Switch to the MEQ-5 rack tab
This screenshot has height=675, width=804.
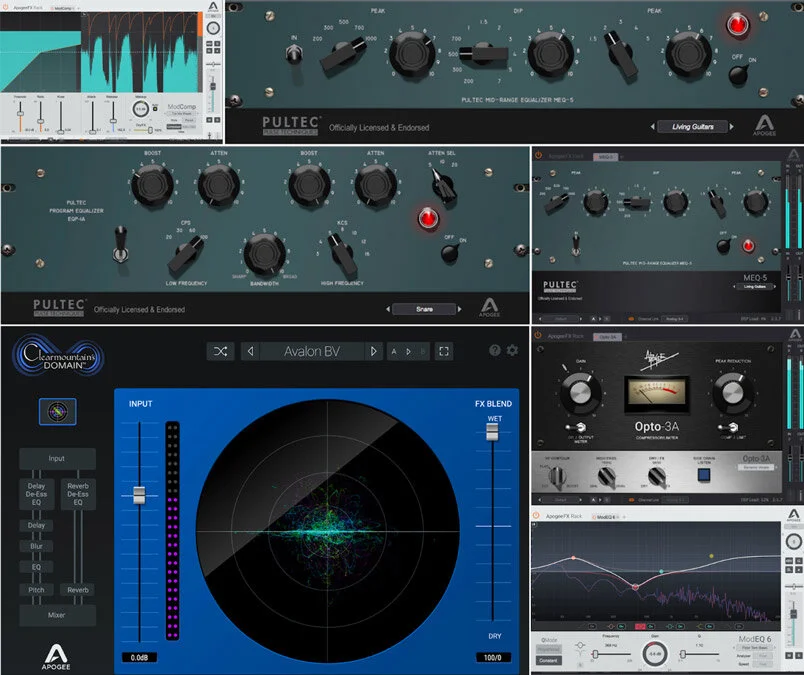coord(606,156)
